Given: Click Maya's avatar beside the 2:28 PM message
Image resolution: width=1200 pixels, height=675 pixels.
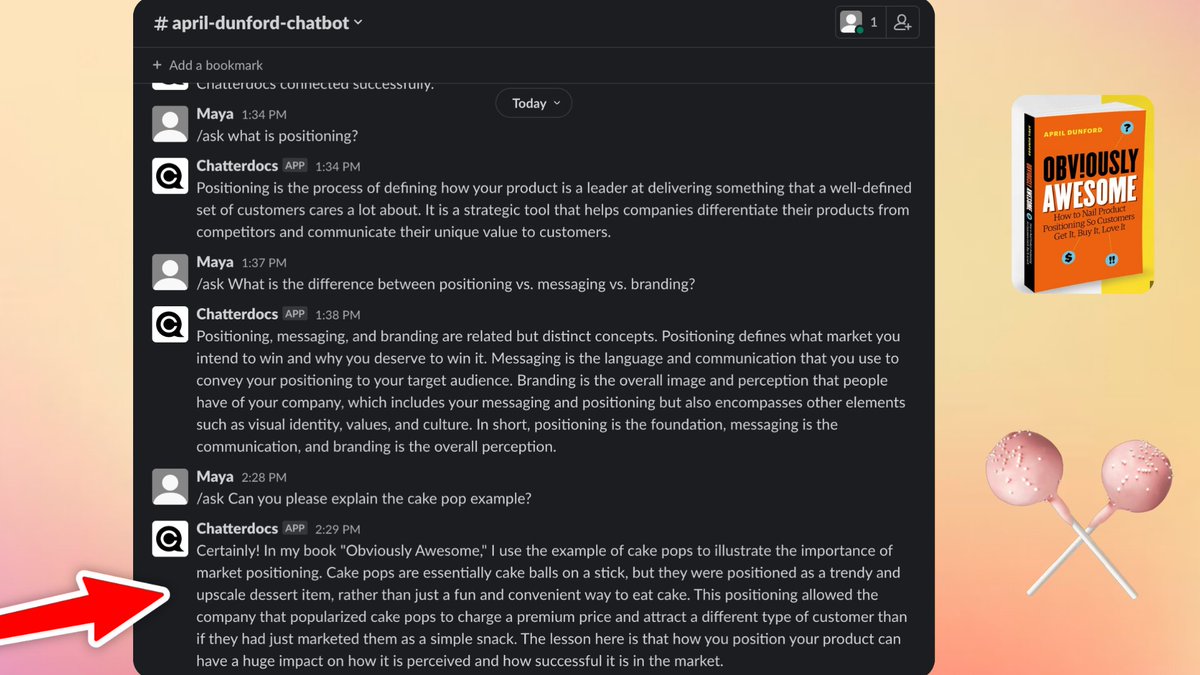Looking at the screenshot, I should [170, 487].
